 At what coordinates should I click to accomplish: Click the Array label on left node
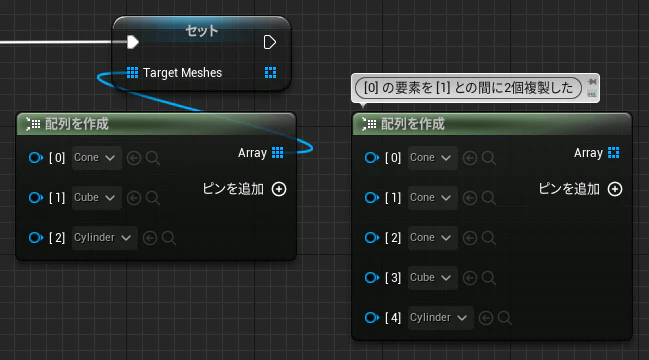click(x=252, y=153)
